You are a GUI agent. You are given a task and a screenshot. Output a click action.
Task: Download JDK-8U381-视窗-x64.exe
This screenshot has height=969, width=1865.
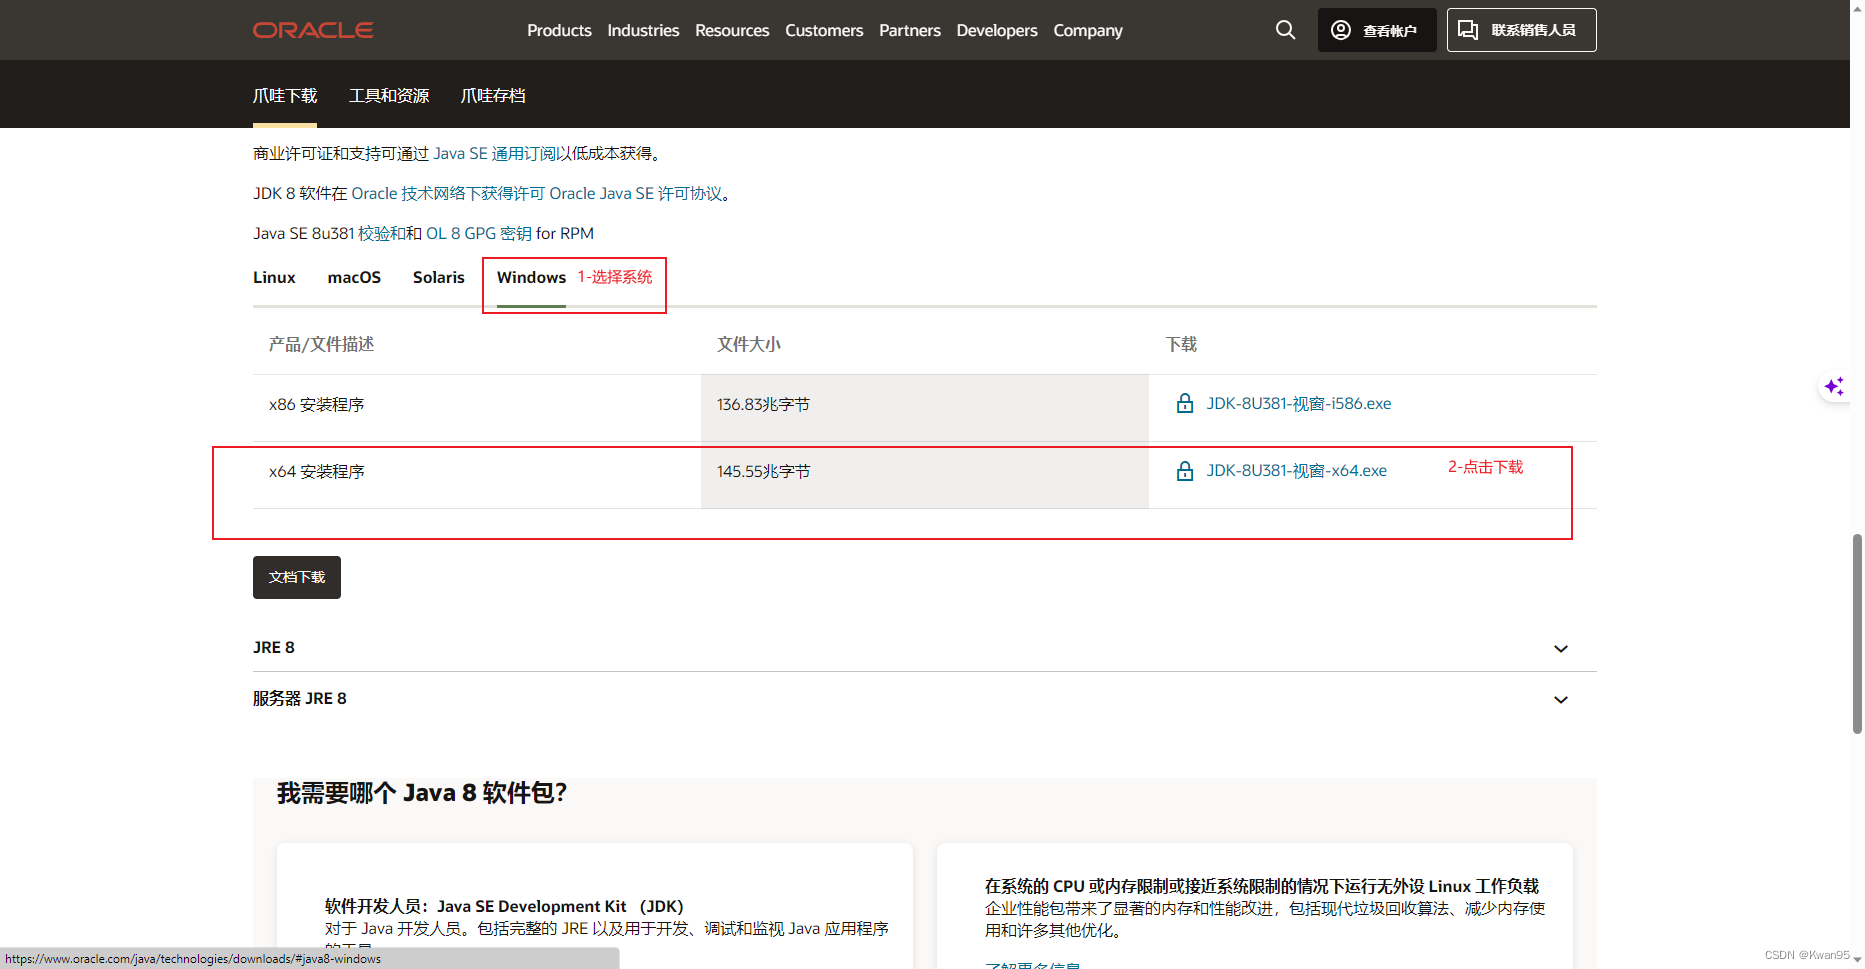(1296, 470)
